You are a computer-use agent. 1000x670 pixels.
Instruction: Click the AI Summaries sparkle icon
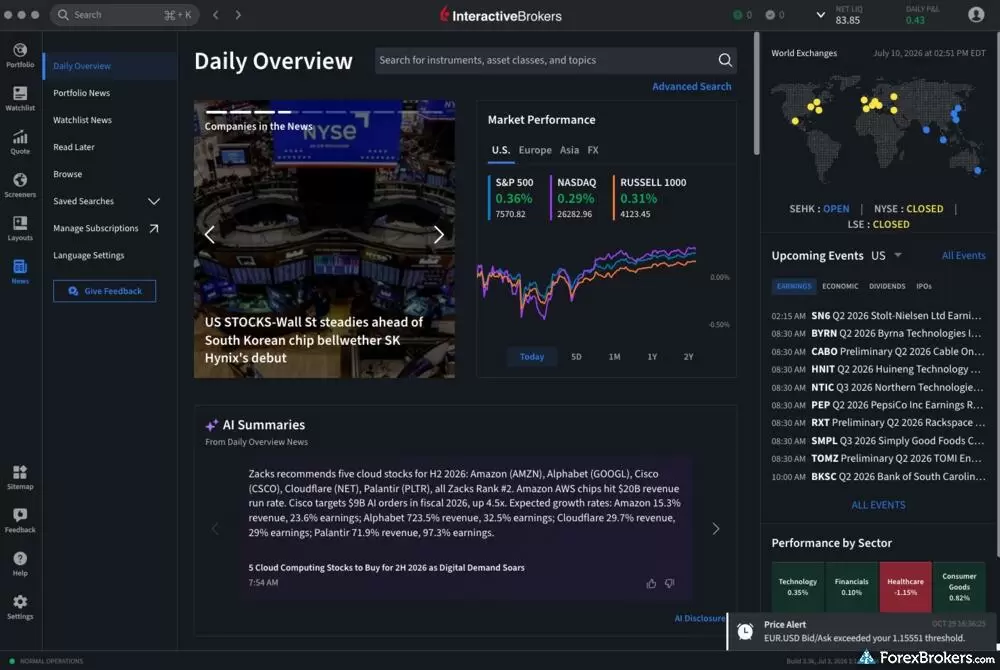[212, 425]
